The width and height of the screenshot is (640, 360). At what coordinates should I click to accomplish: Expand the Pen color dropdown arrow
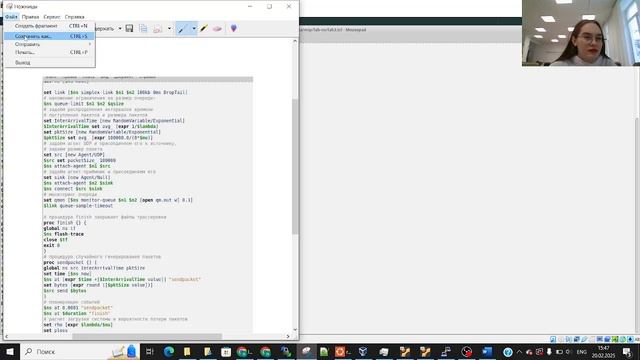pos(193,29)
